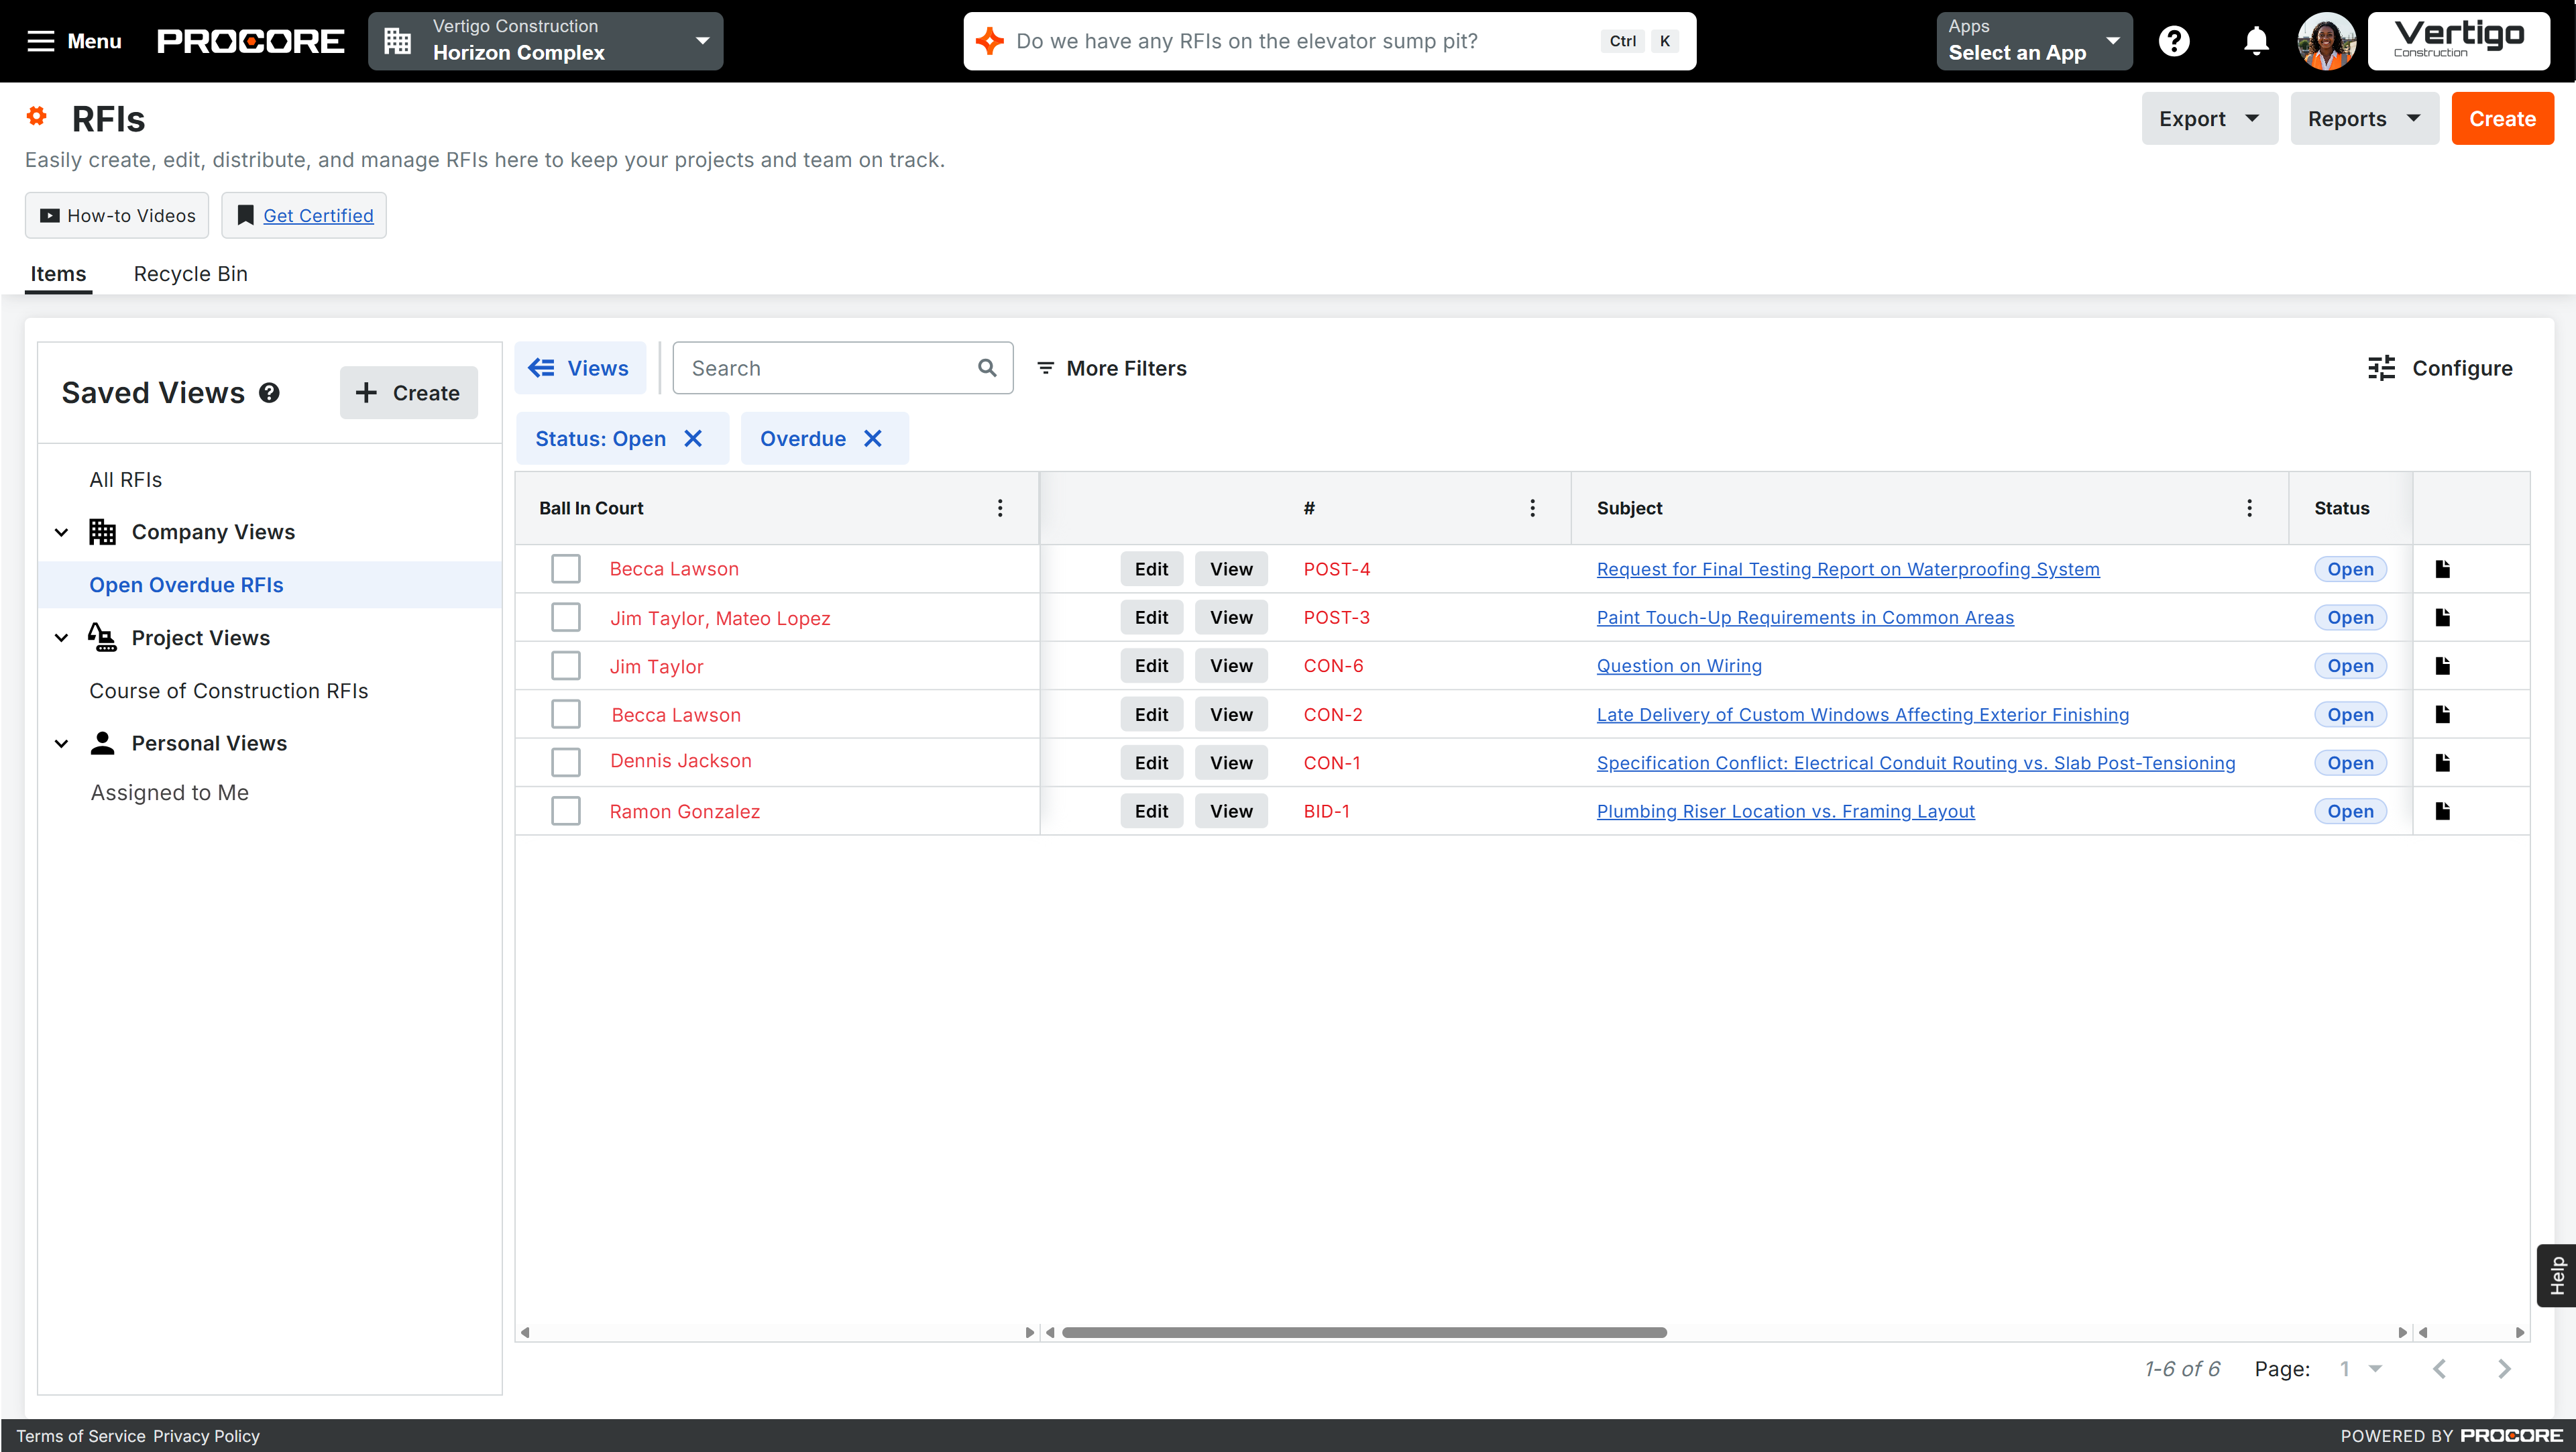2576x1452 pixels.
Task: Click the RFIs settings gear icon
Action: 37,117
